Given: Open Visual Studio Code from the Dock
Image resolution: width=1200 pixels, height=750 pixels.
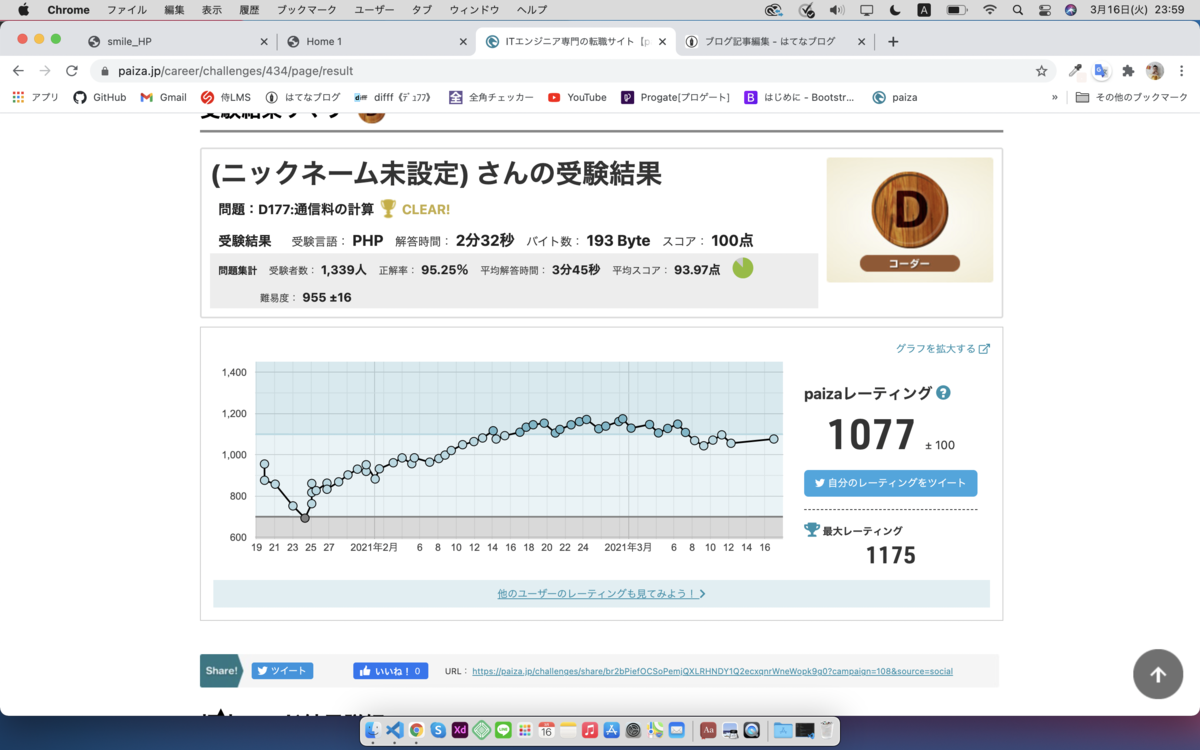Looking at the screenshot, I should click(394, 731).
